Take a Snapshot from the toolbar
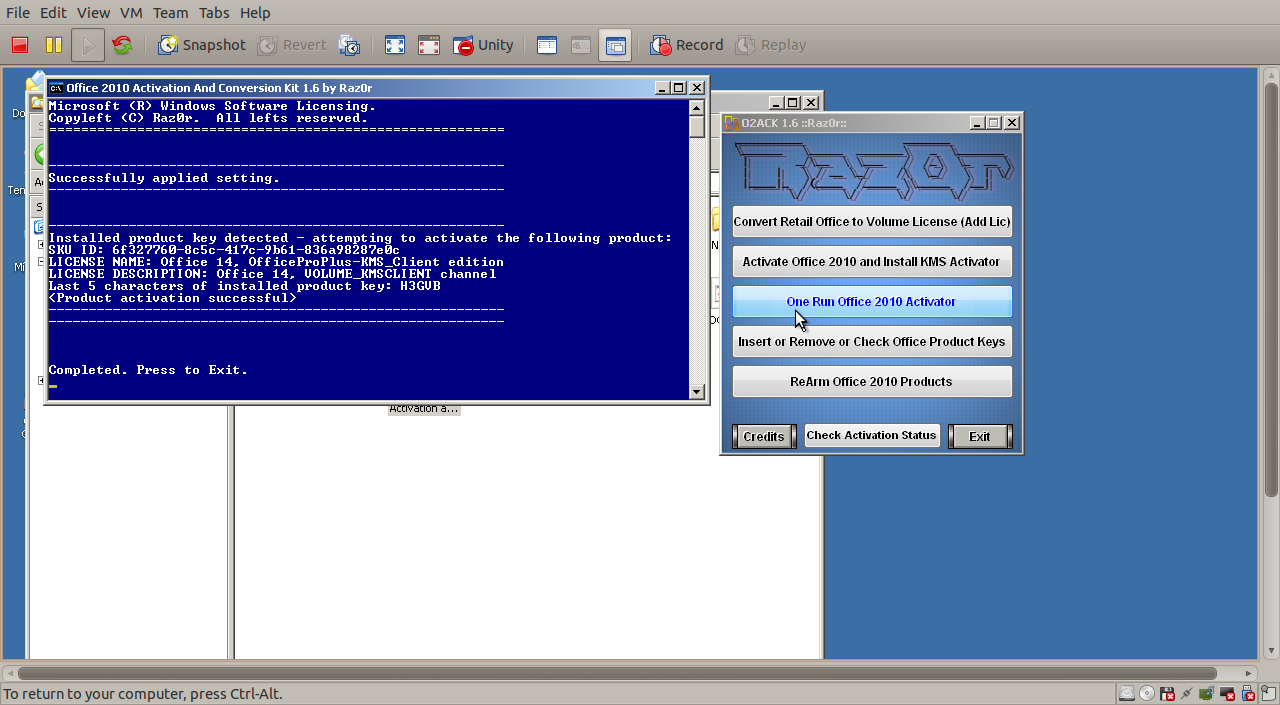This screenshot has height=705, width=1280. 201,45
